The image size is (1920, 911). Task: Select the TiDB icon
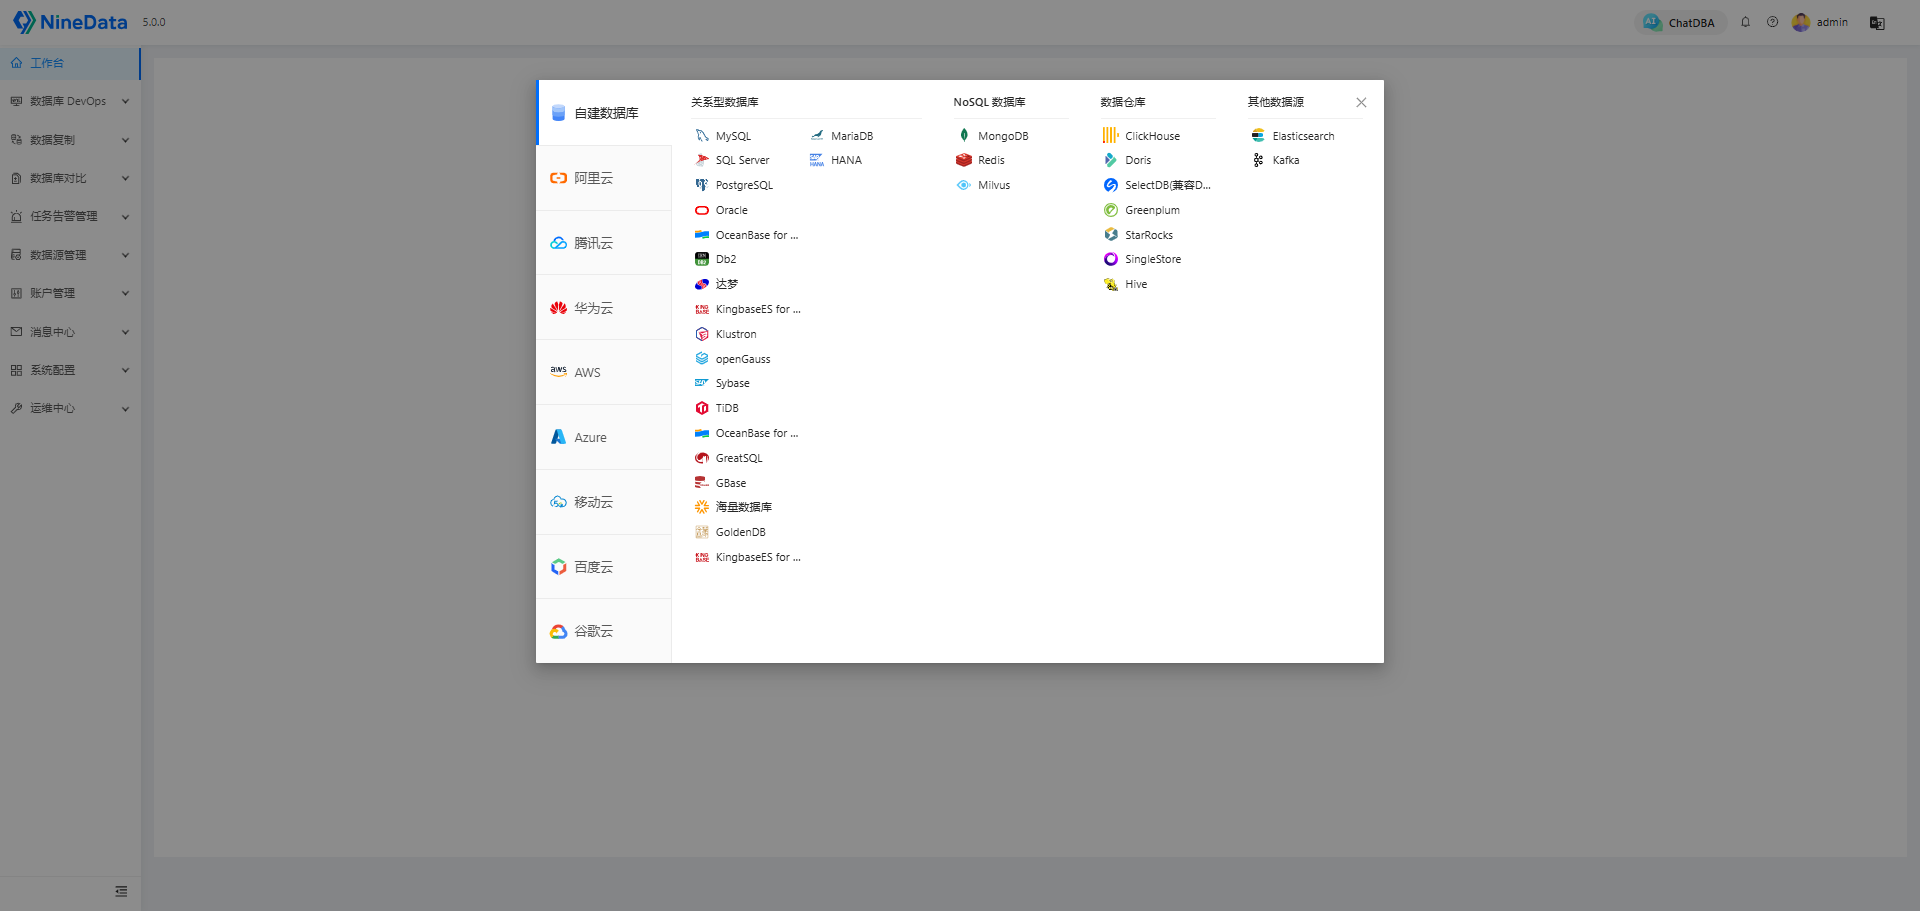[702, 408]
